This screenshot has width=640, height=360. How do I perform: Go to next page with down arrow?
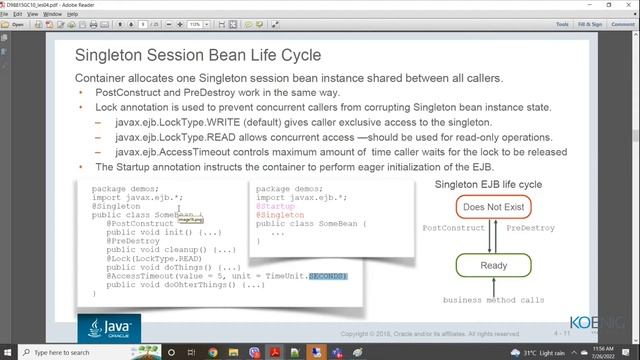coord(131,25)
